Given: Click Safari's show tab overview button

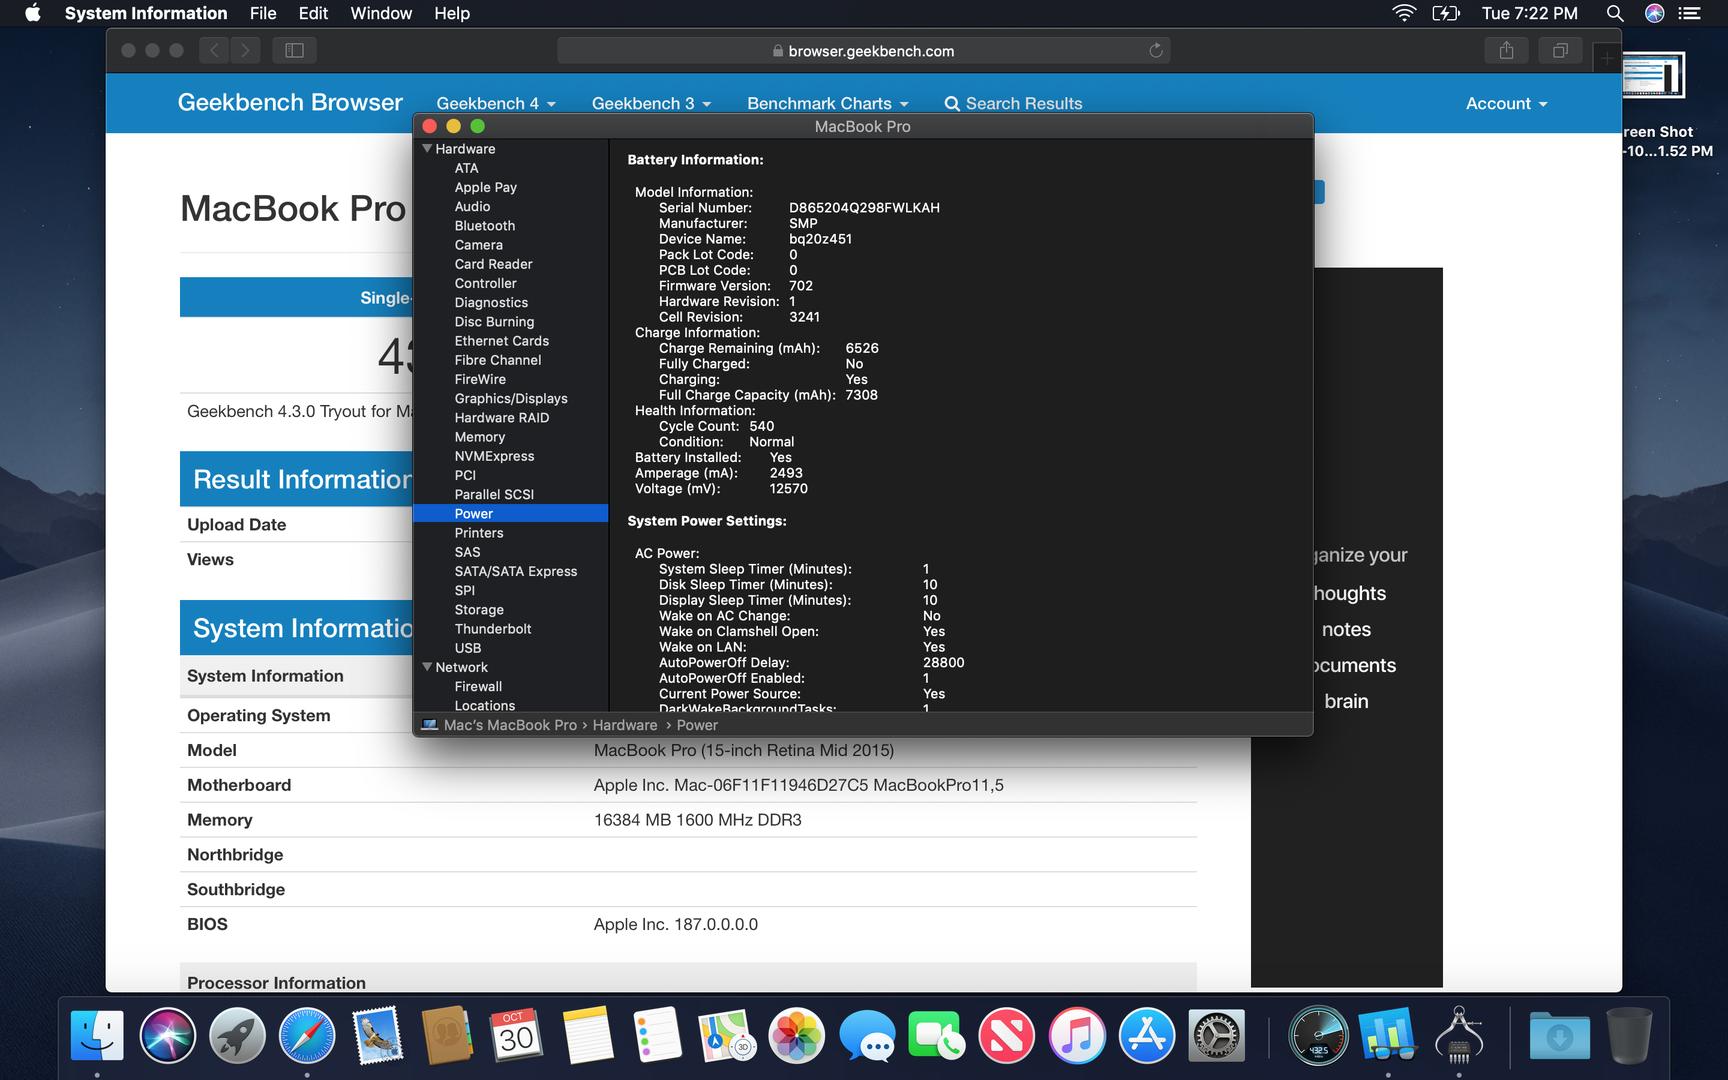Looking at the screenshot, I should point(1560,50).
